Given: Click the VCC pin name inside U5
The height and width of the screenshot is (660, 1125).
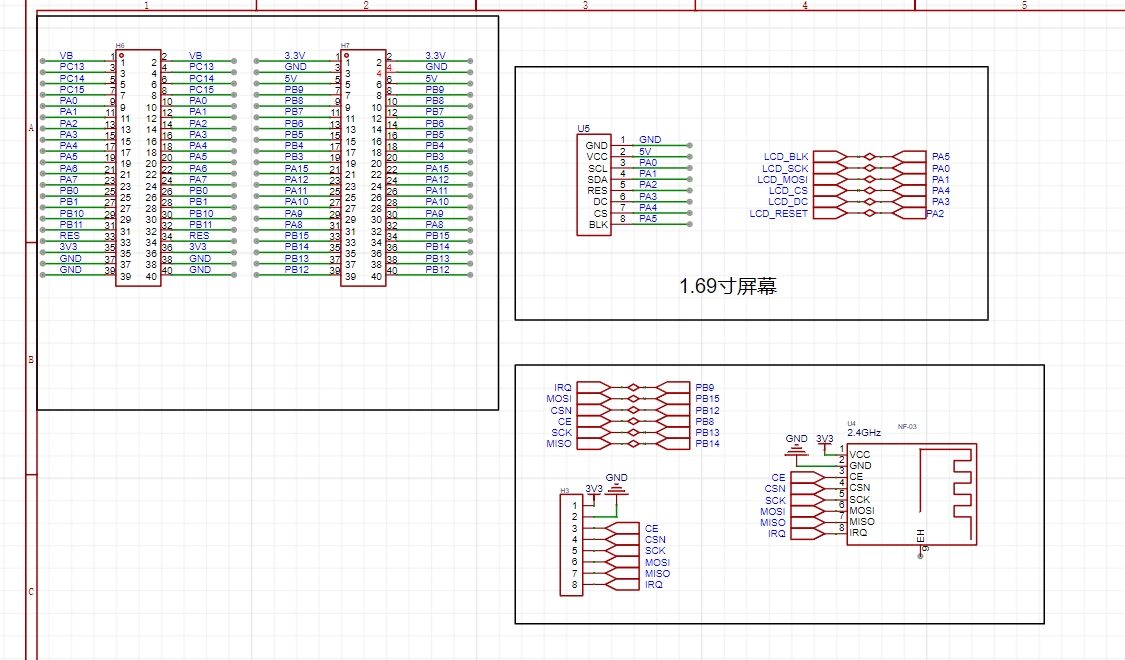Looking at the screenshot, I should tap(597, 156).
